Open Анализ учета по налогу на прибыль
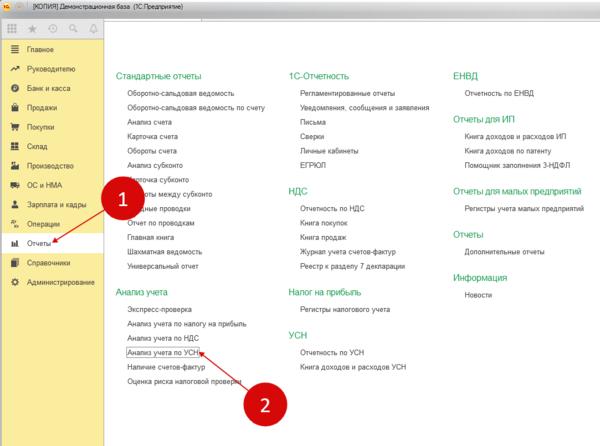 click(187, 324)
